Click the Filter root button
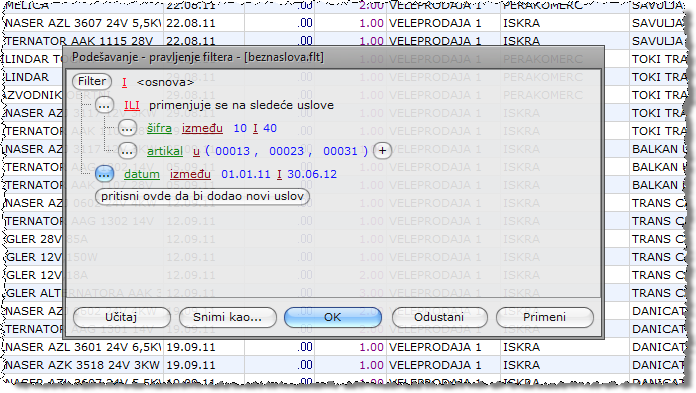696x393 pixels. pyautogui.click(x=91, y=82)
